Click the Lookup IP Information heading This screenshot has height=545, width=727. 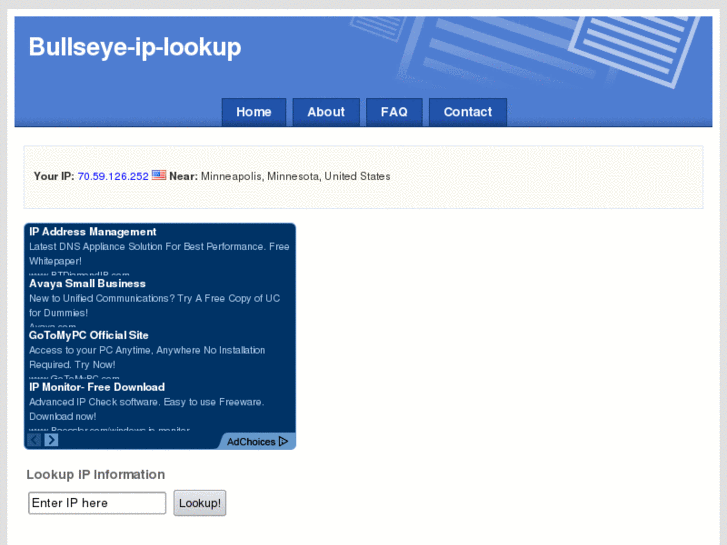[96, 474]
